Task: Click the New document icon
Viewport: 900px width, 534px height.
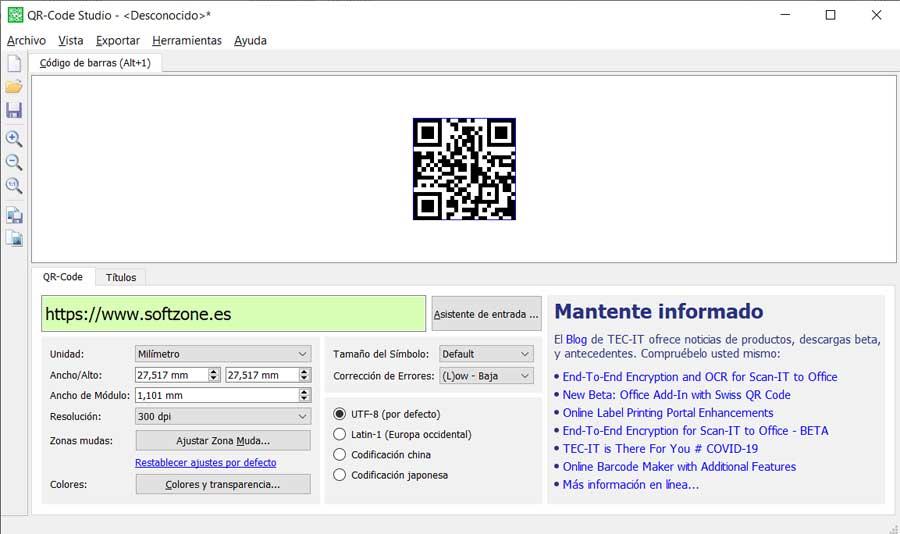Action: 14,63
